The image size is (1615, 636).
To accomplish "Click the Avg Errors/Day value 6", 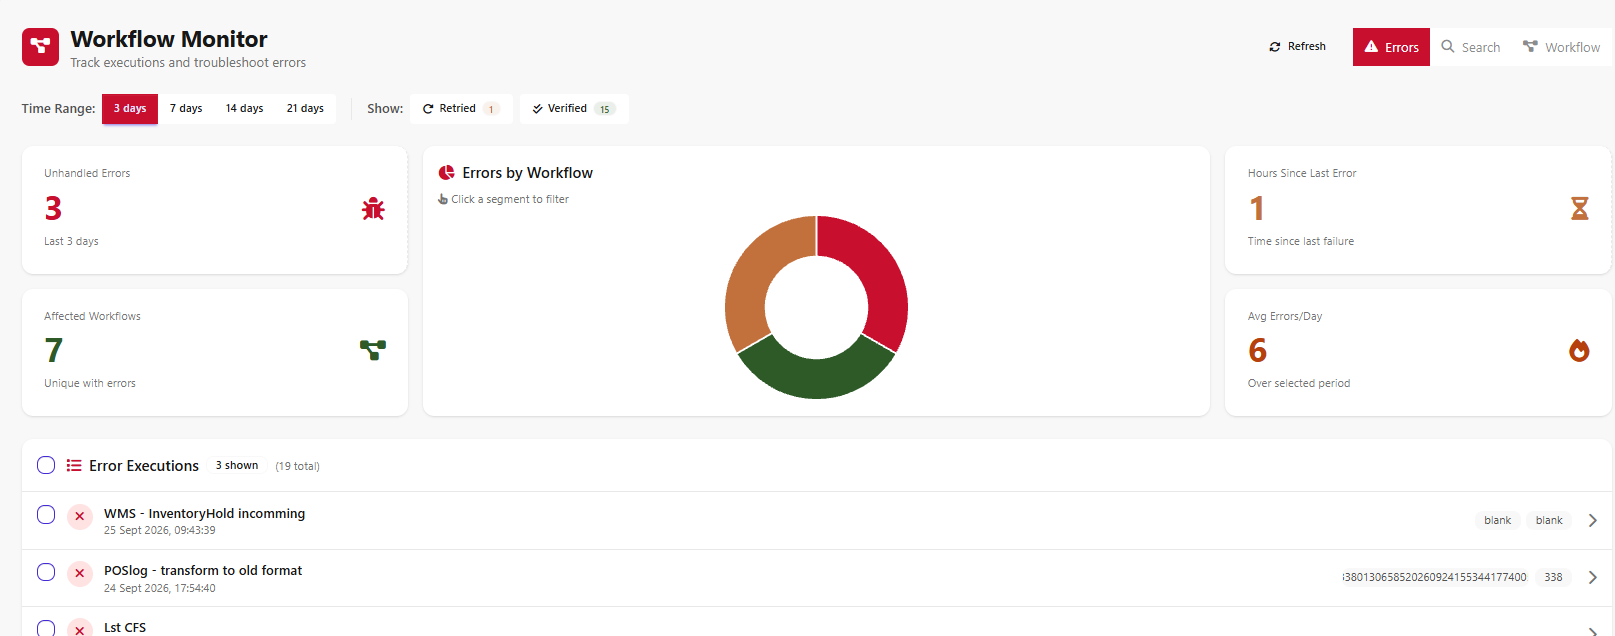I will (1257, 350).
